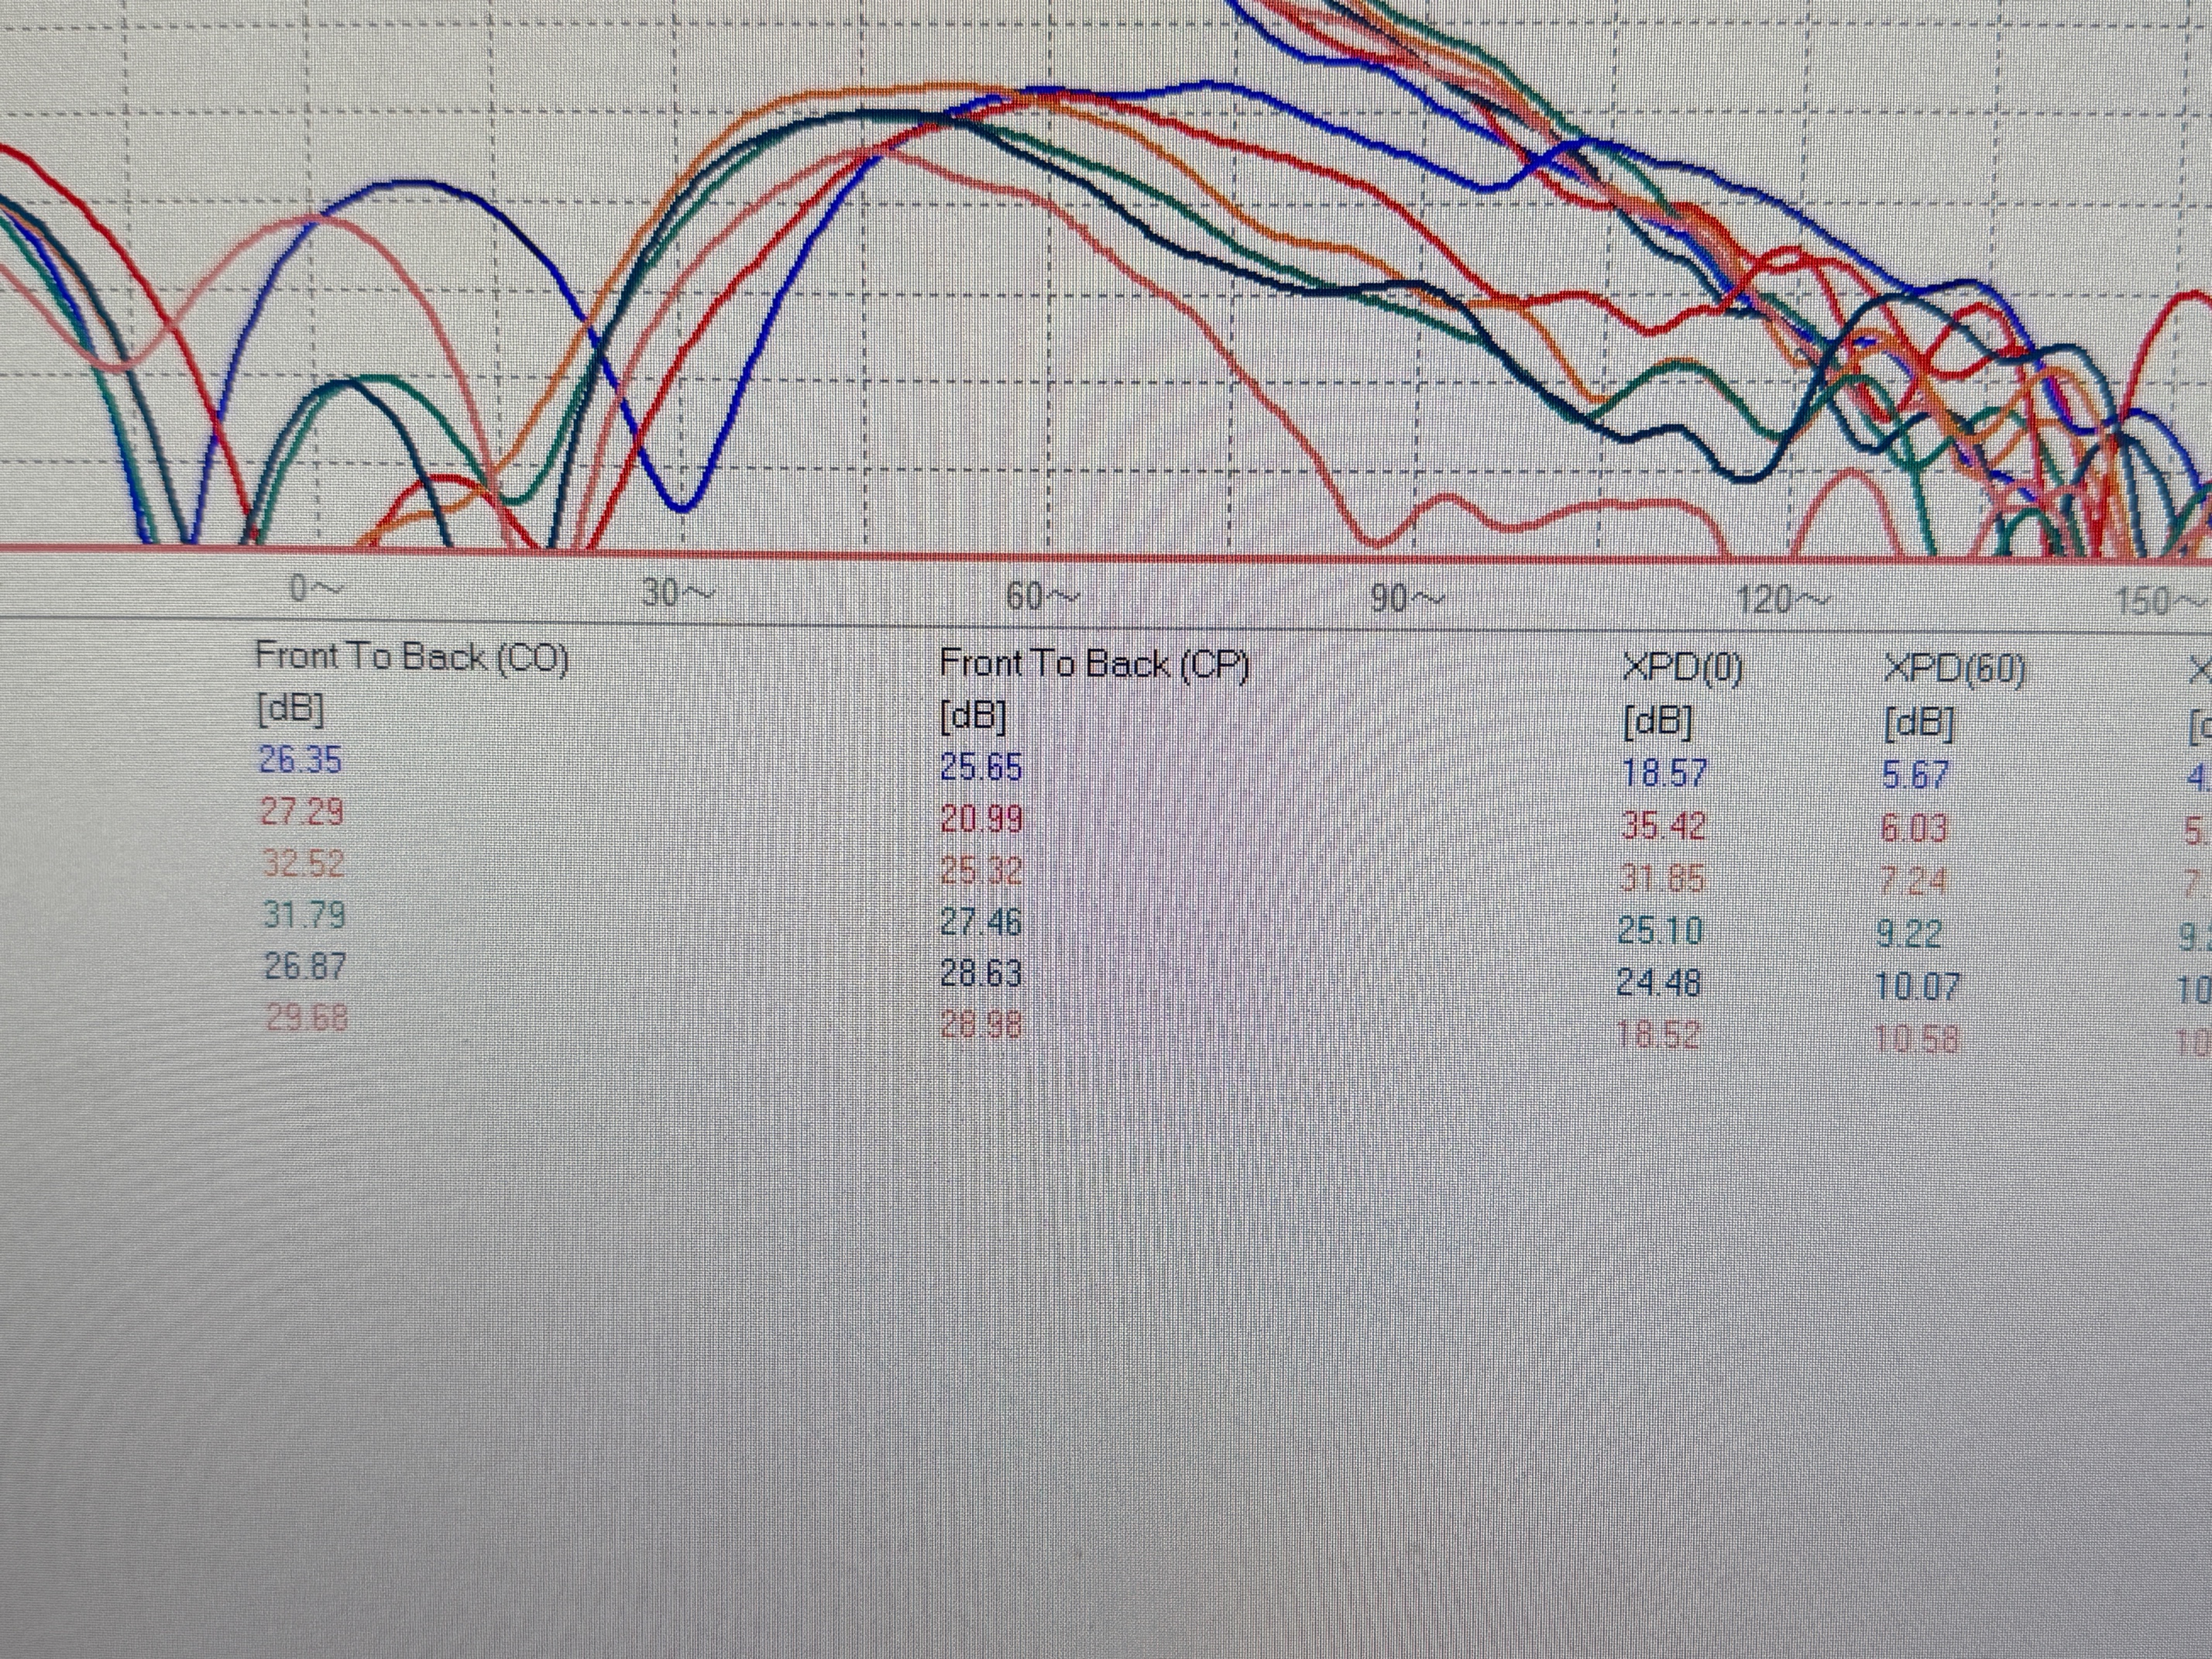
Task: Select the value 26.35
Action: pyautogui.click(x=300, y=760)
